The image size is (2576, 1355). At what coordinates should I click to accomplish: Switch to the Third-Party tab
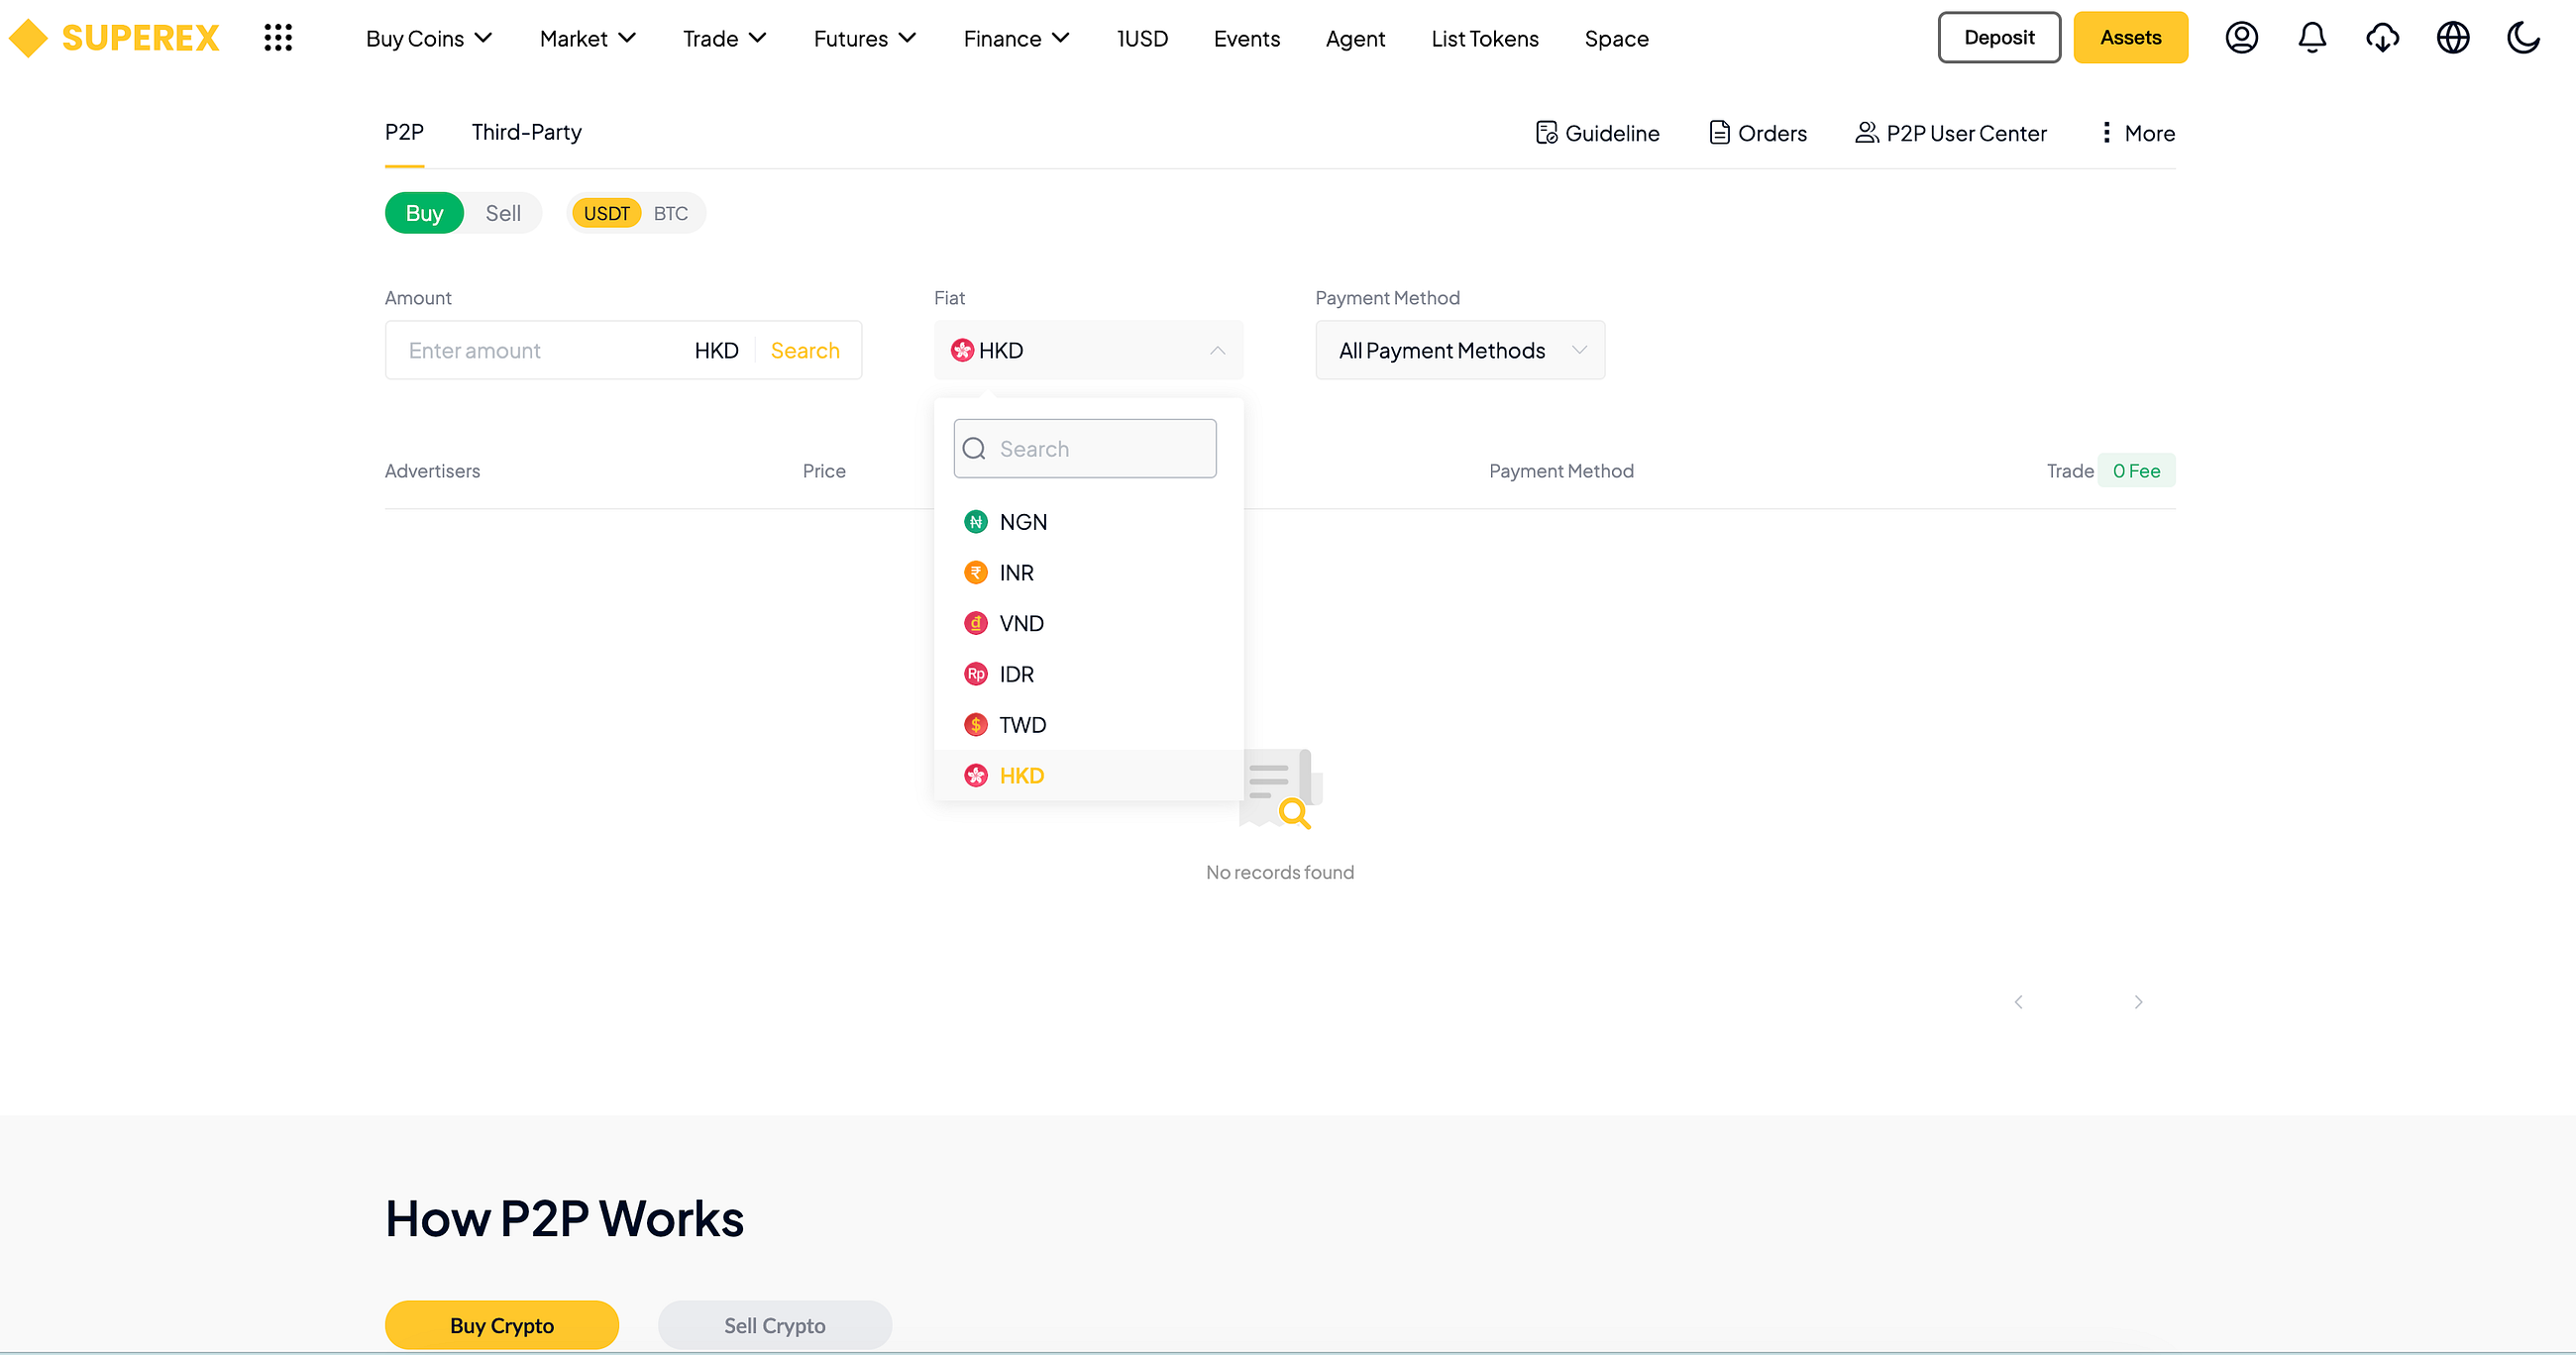tap(526, 132)
